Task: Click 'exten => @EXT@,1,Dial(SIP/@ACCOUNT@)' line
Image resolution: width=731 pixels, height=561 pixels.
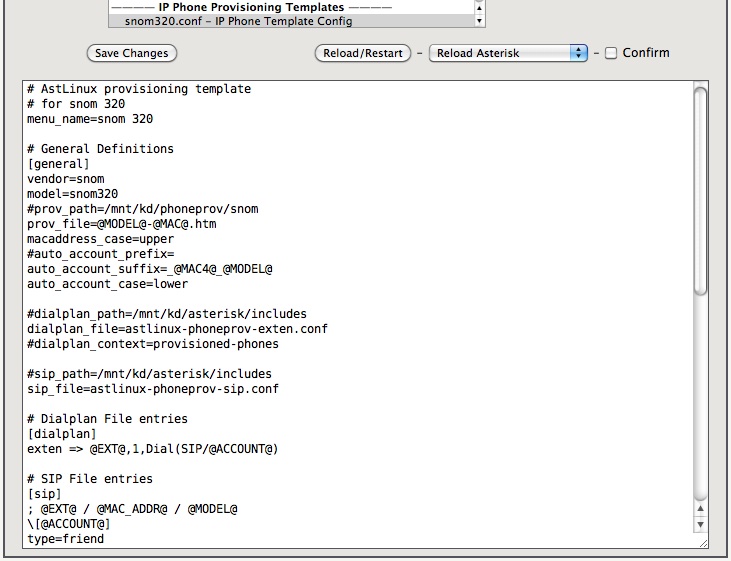Action: [153, 449]
